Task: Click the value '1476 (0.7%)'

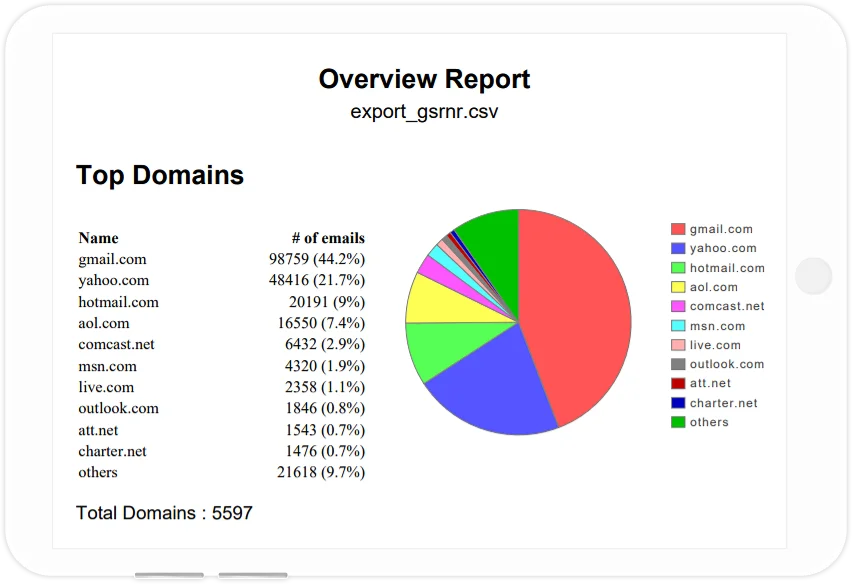Action: (325, 452)
